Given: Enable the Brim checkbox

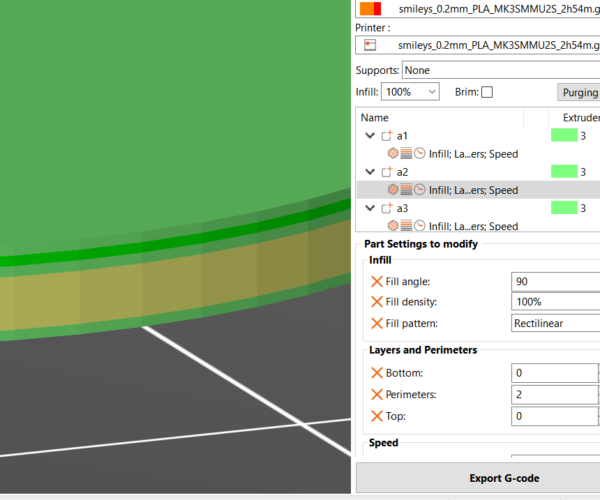Looking at the screenshot, I should pos(487,92).
